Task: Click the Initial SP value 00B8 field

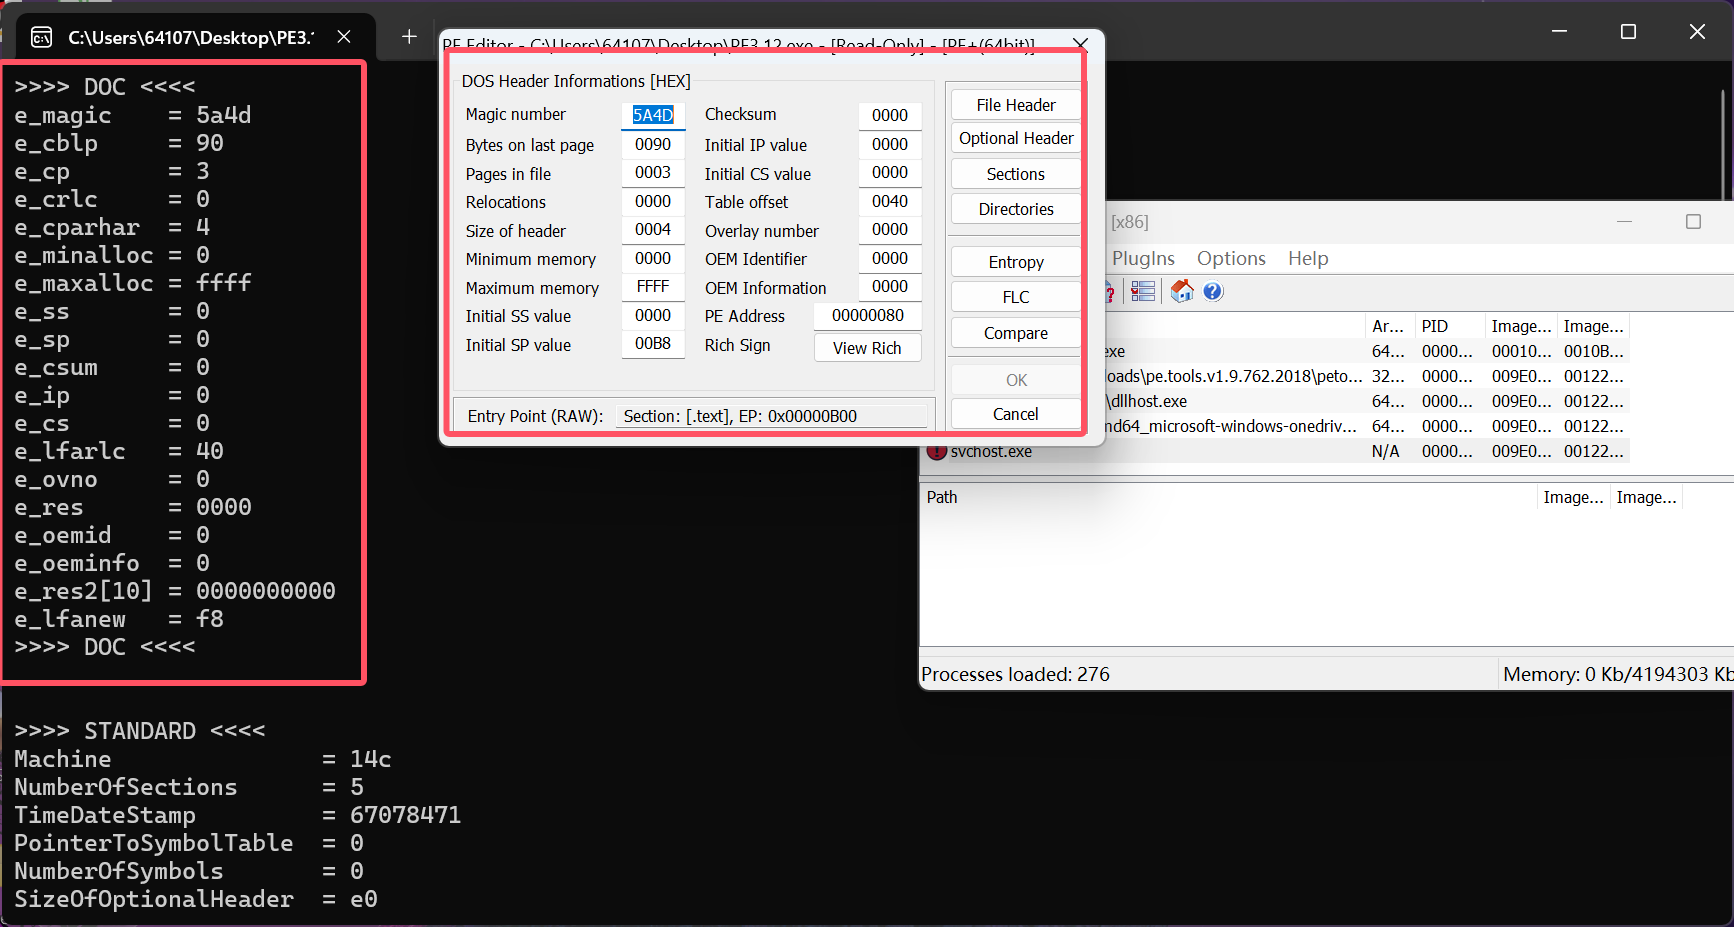Action: [653, 343]
